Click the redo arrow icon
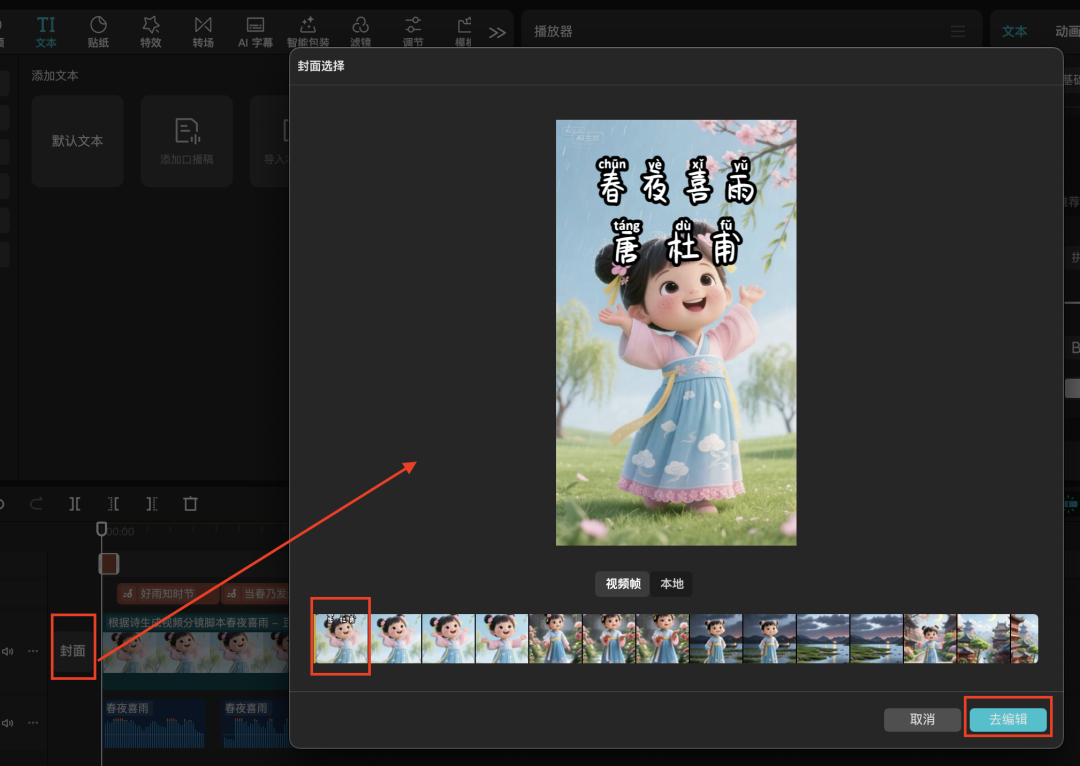This screenshot has height=766, width=1080. click(37, 504)
